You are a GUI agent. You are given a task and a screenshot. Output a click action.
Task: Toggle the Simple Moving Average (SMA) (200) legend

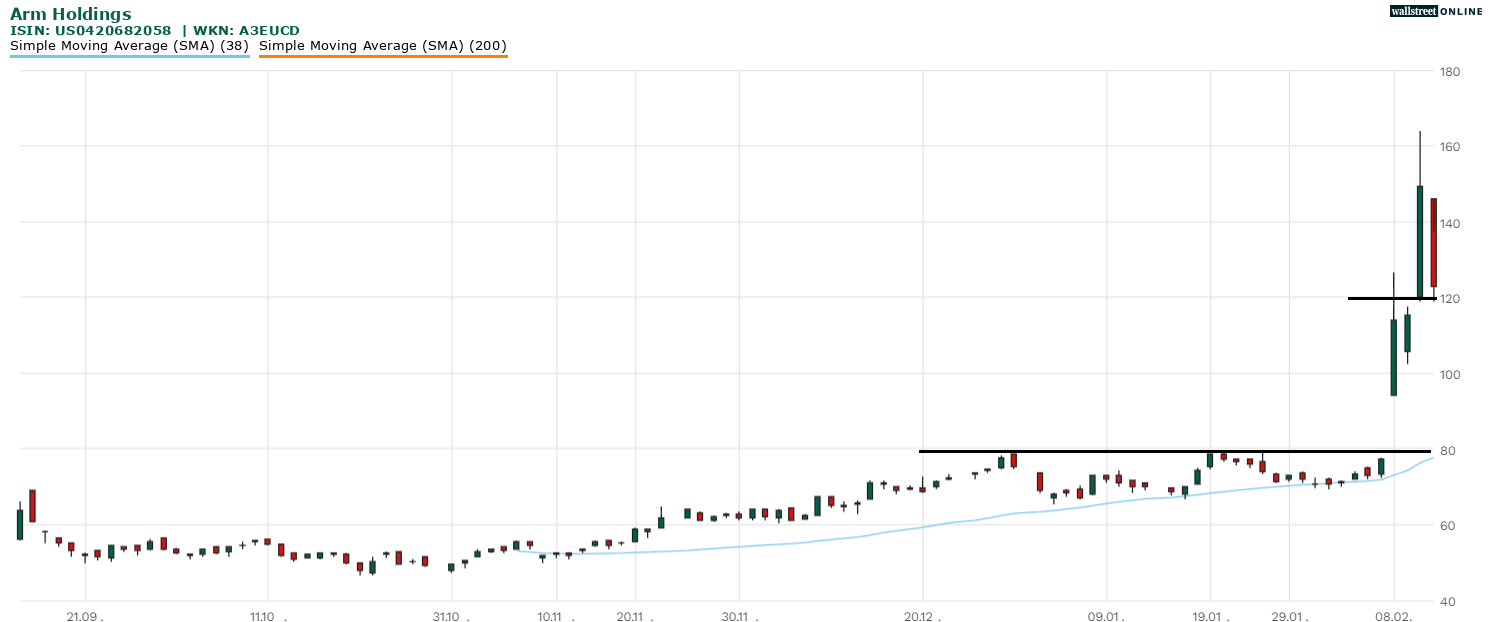coord(383,45)
